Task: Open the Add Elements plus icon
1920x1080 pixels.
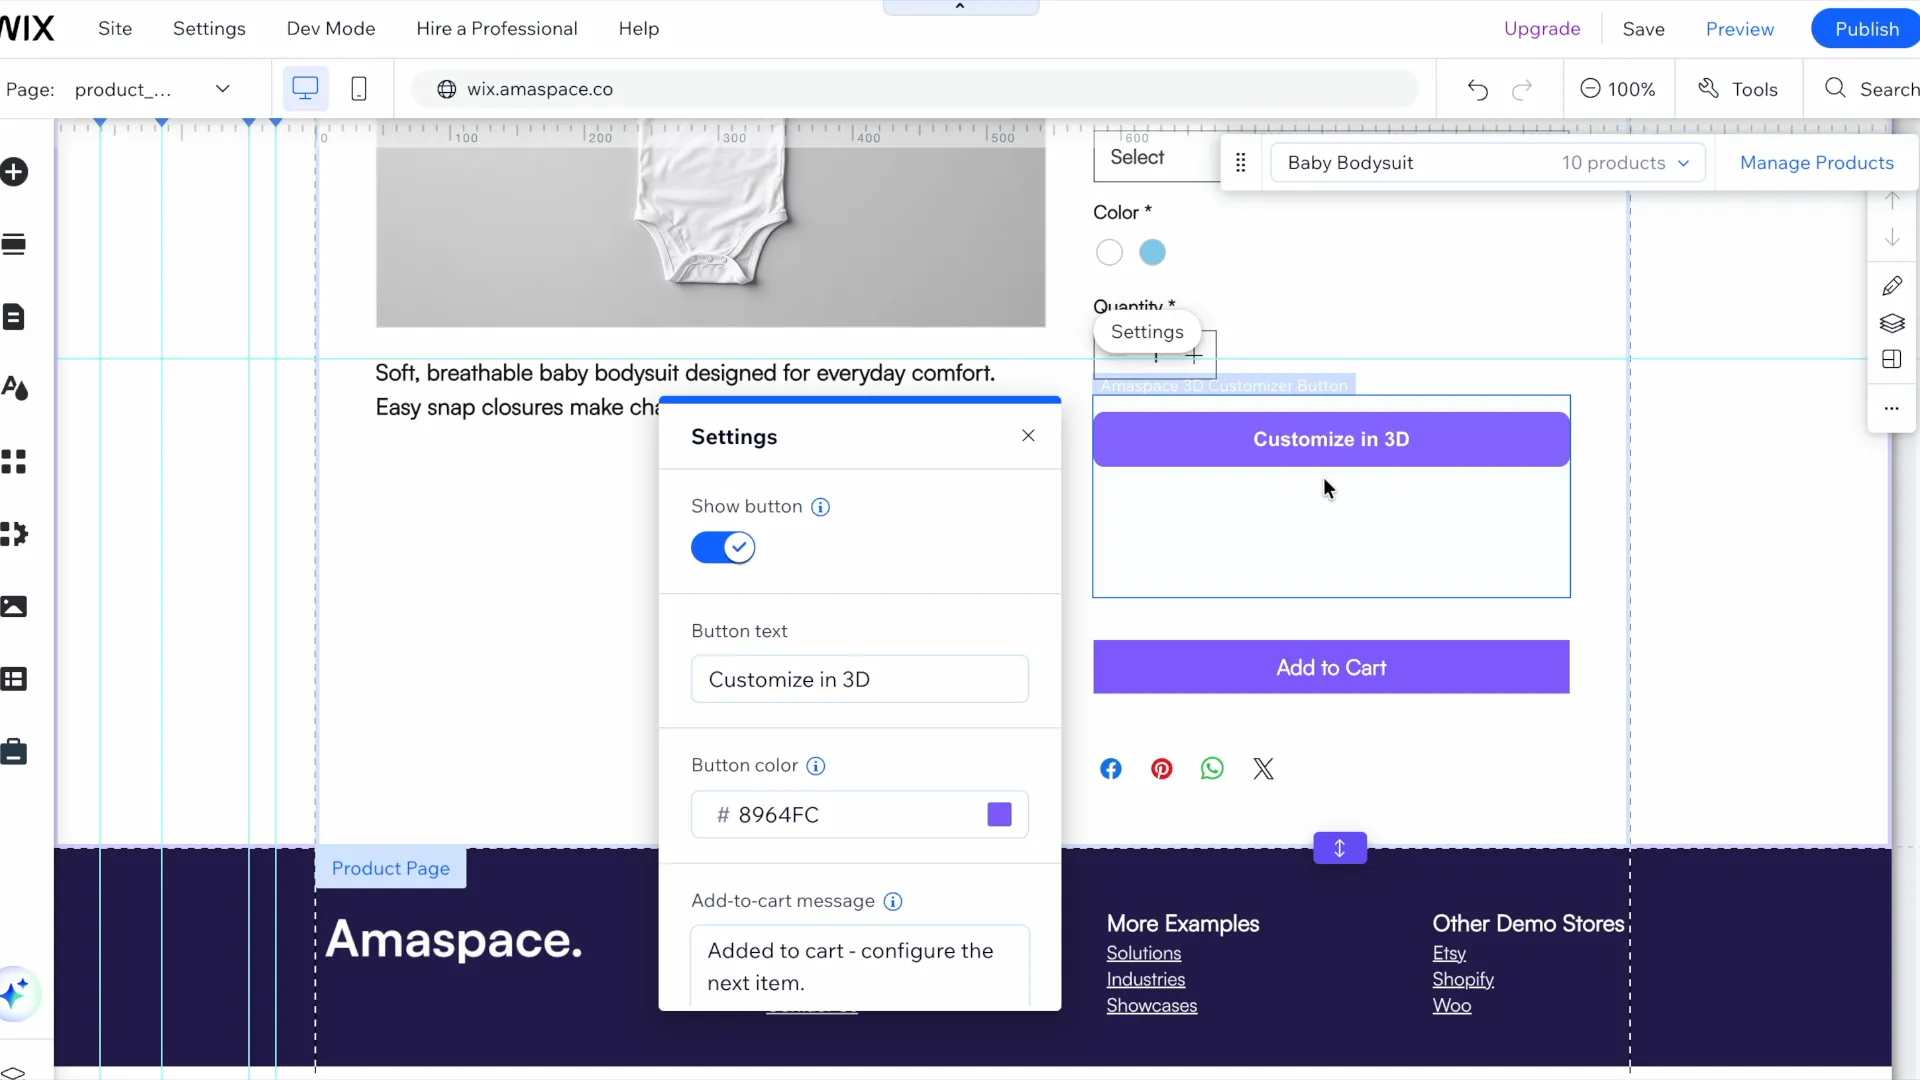Action: (x=14, y=172)
